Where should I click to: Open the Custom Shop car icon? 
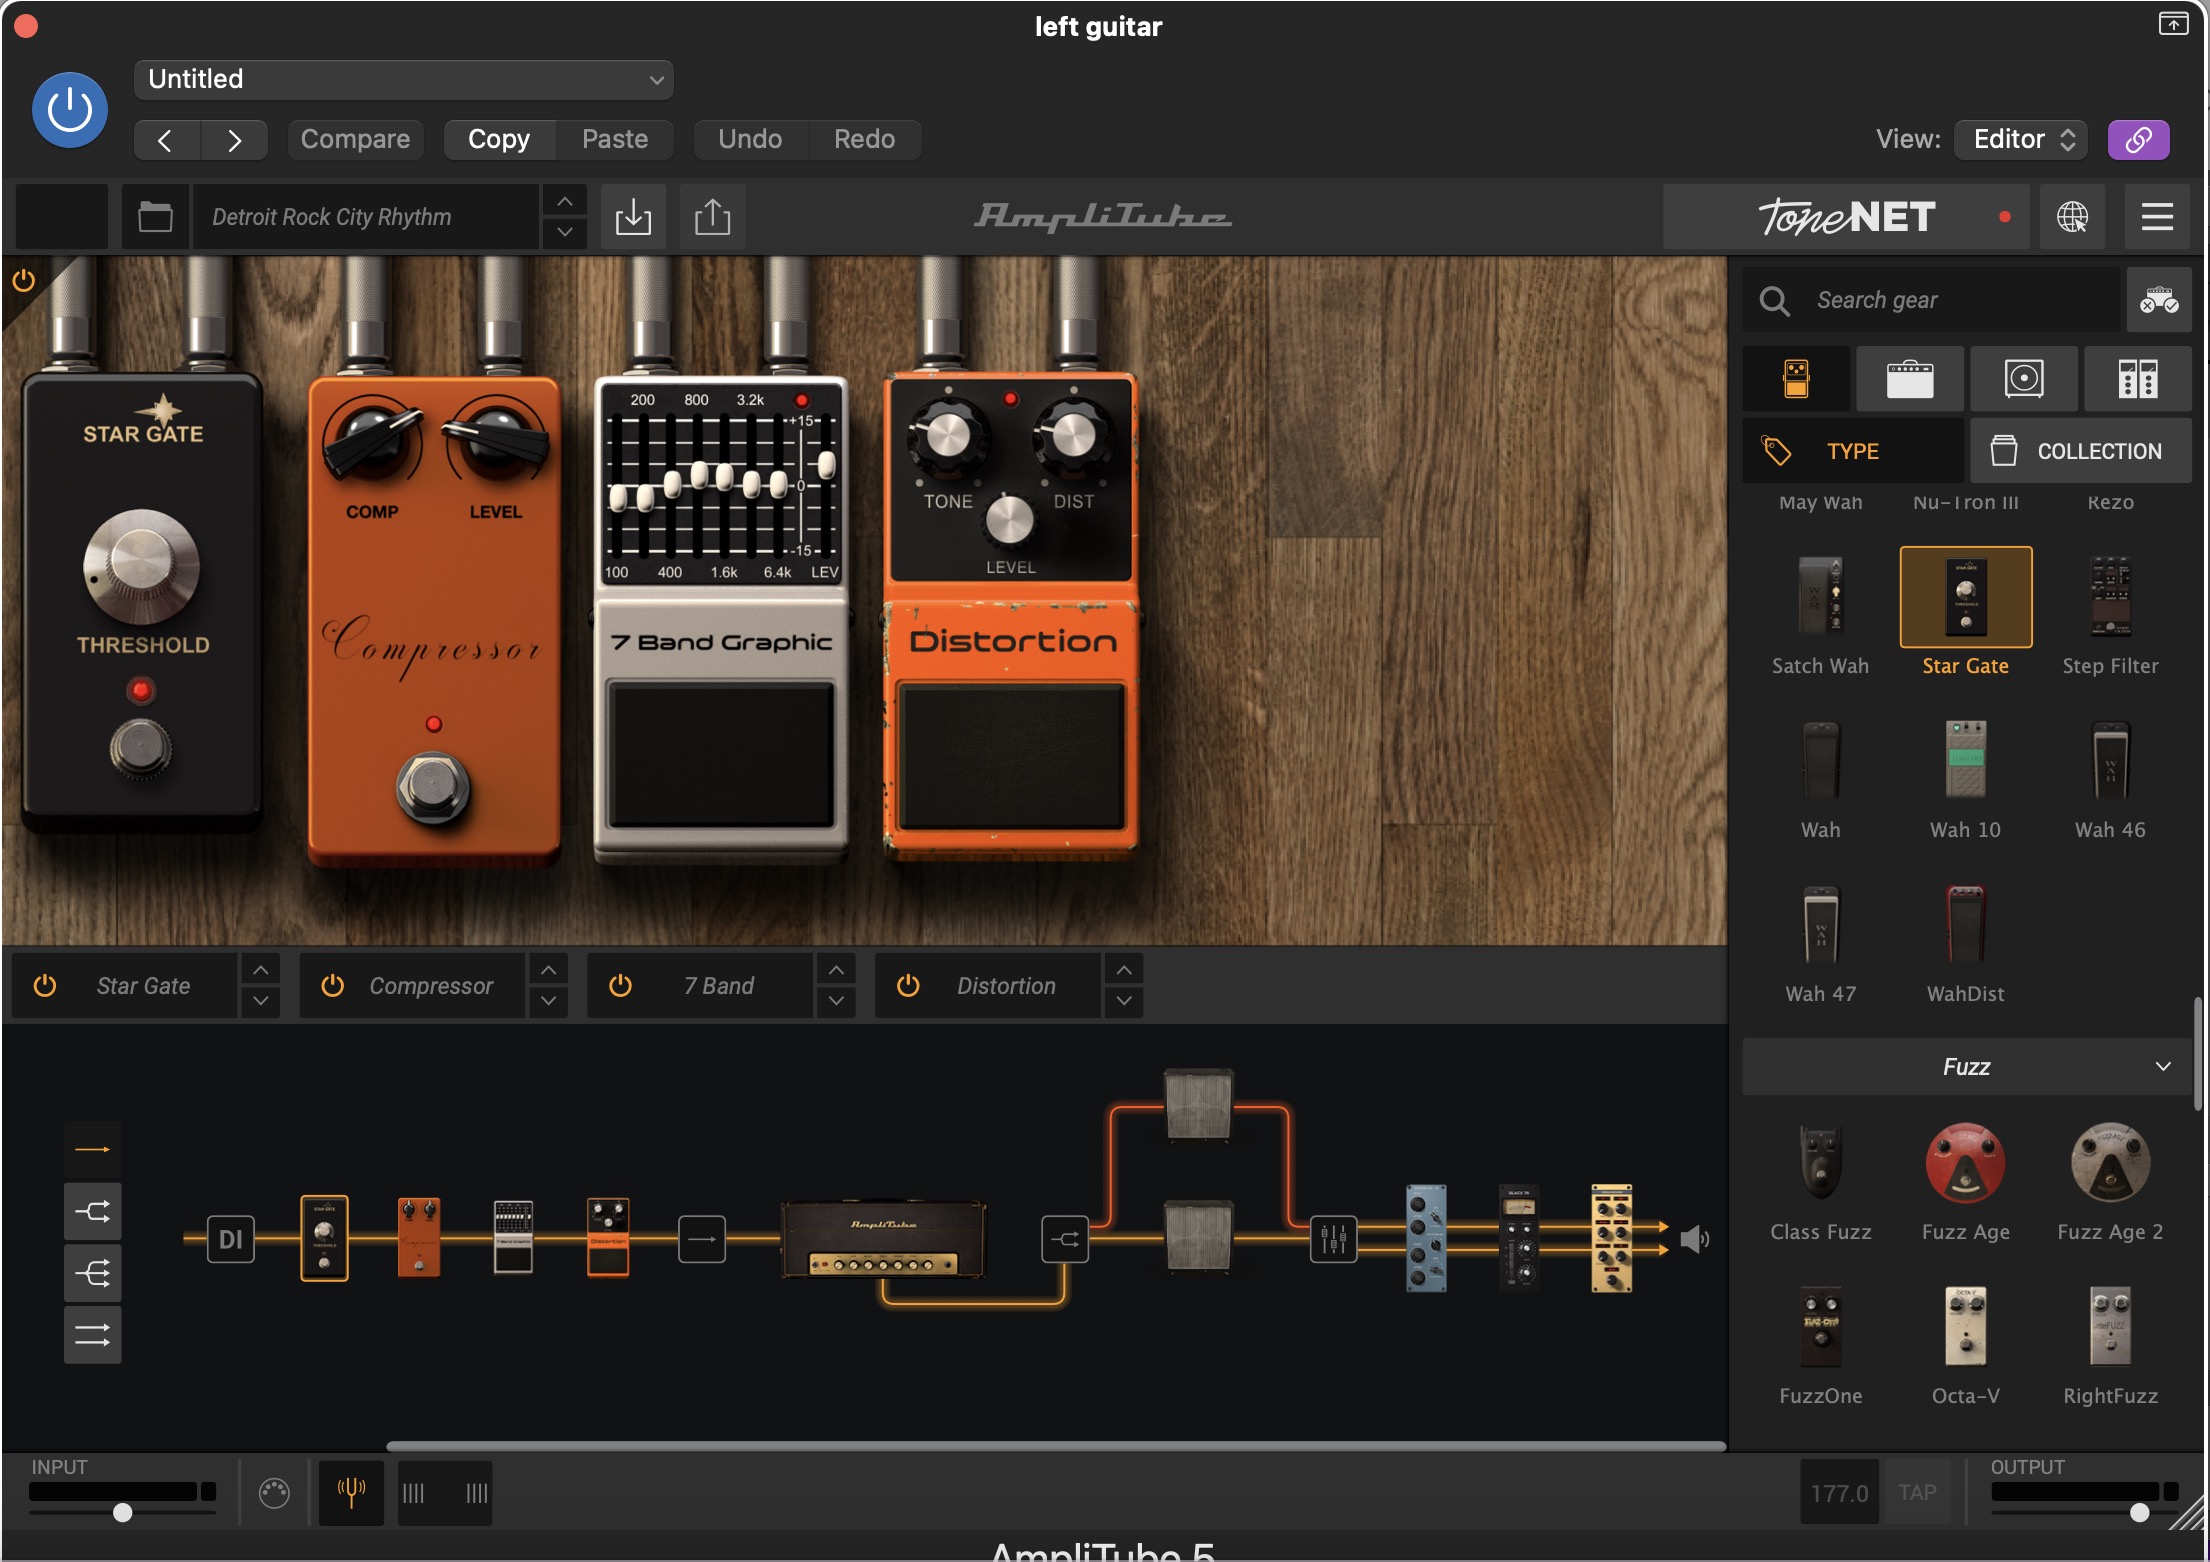tap(2159, 300)
